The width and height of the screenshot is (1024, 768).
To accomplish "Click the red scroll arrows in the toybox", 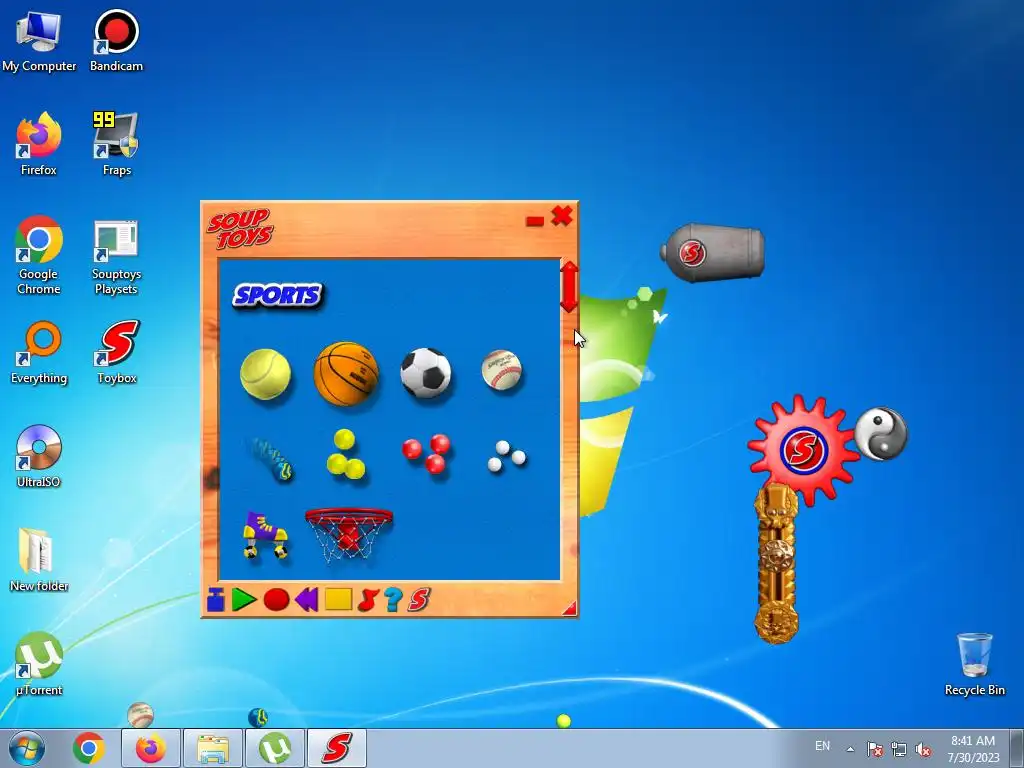I will (x=569, y=287).
